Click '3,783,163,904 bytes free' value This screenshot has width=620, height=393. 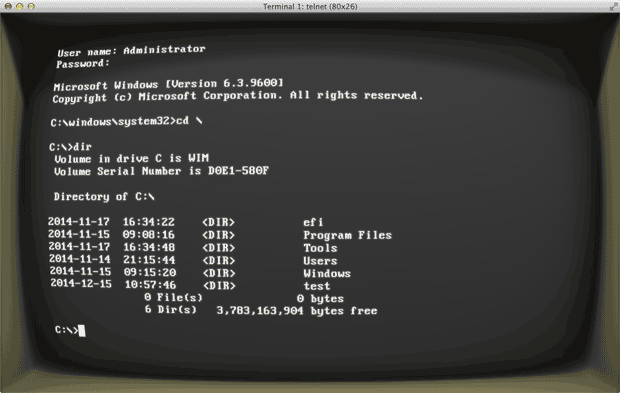(x=297, y=311)
